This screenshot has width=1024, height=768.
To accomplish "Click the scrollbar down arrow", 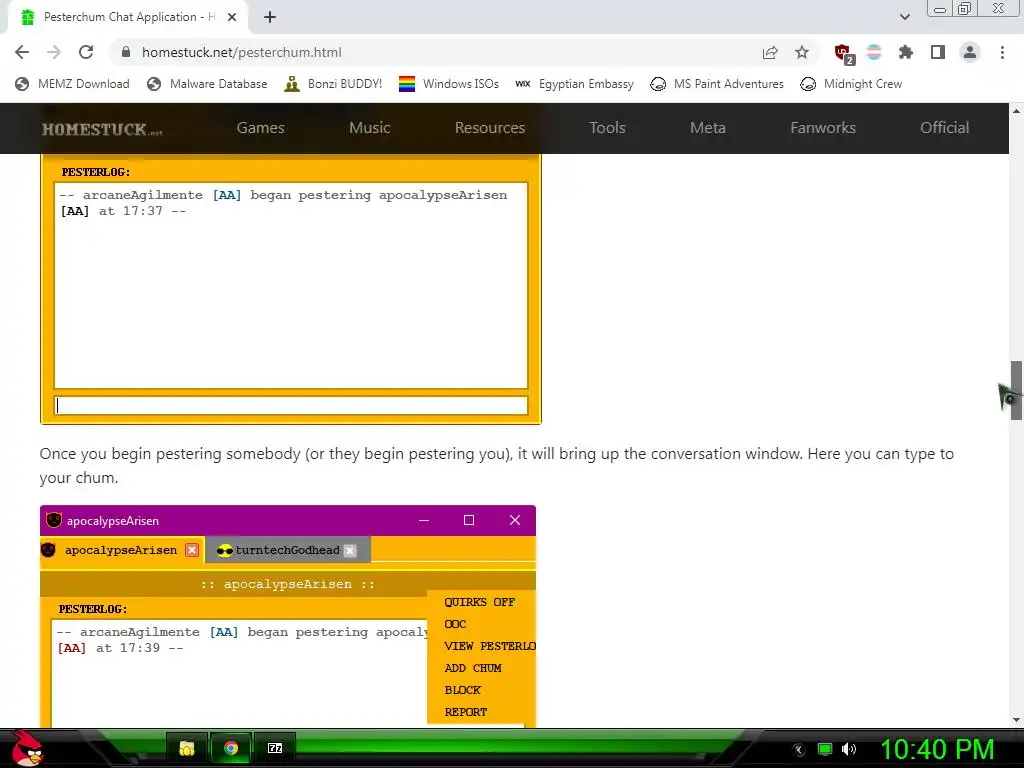I will tap(1016, 720).
